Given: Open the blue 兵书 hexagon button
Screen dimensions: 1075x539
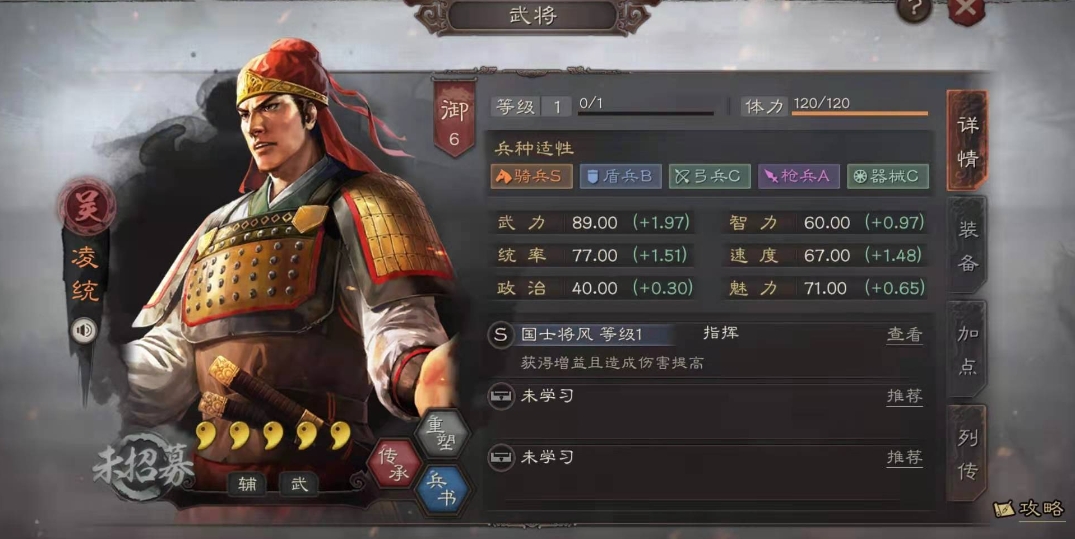Looking at the screenshot, I should point(442,489).
